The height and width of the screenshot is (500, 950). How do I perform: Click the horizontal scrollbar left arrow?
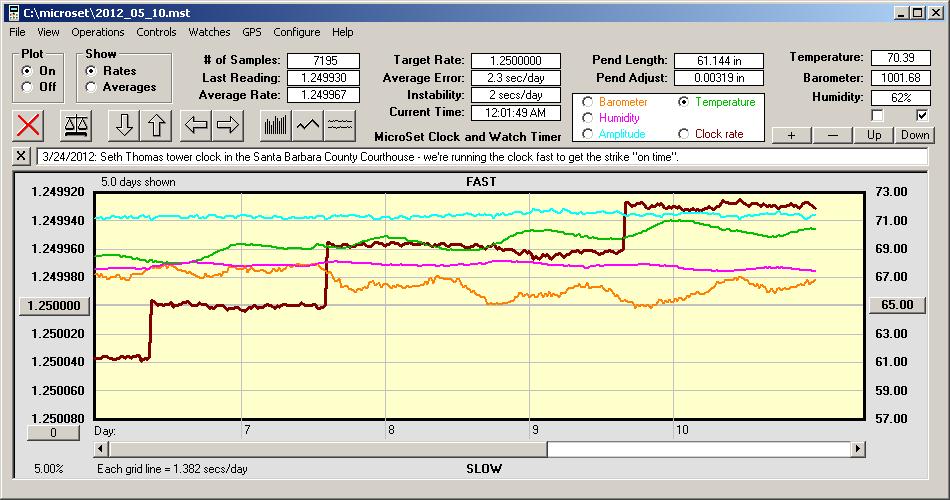102,449
